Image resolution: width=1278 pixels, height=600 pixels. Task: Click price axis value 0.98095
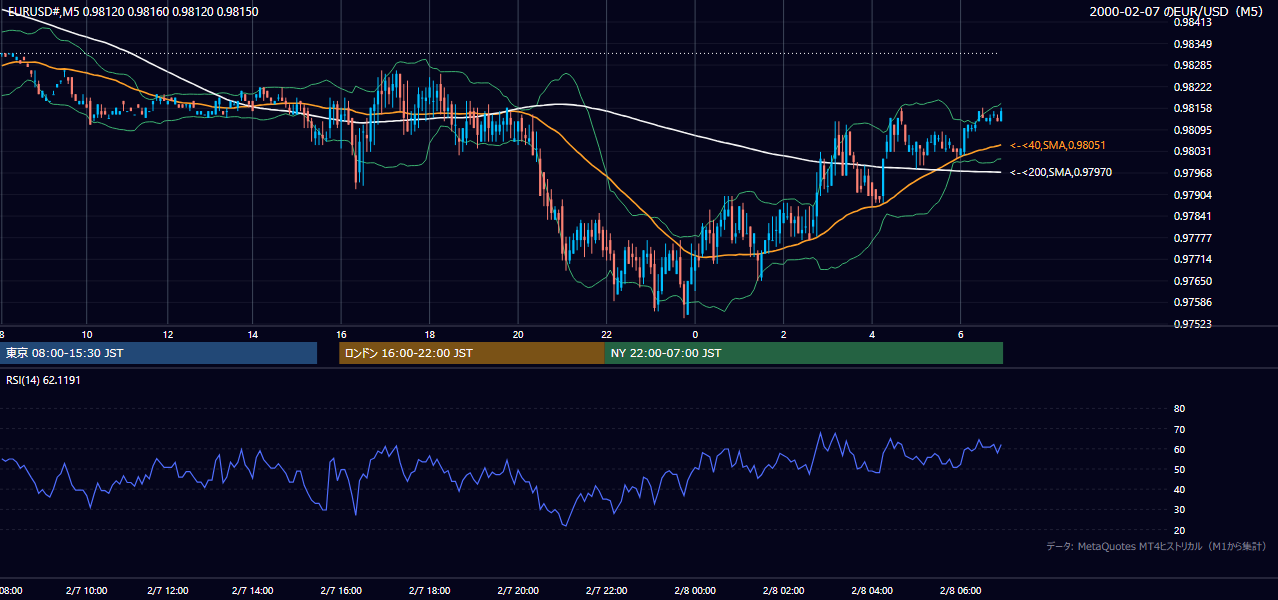pyautogui.click(x=1192, y=130)
